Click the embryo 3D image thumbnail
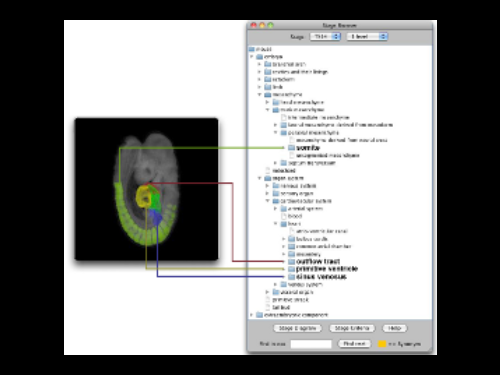 coord(146,189)
